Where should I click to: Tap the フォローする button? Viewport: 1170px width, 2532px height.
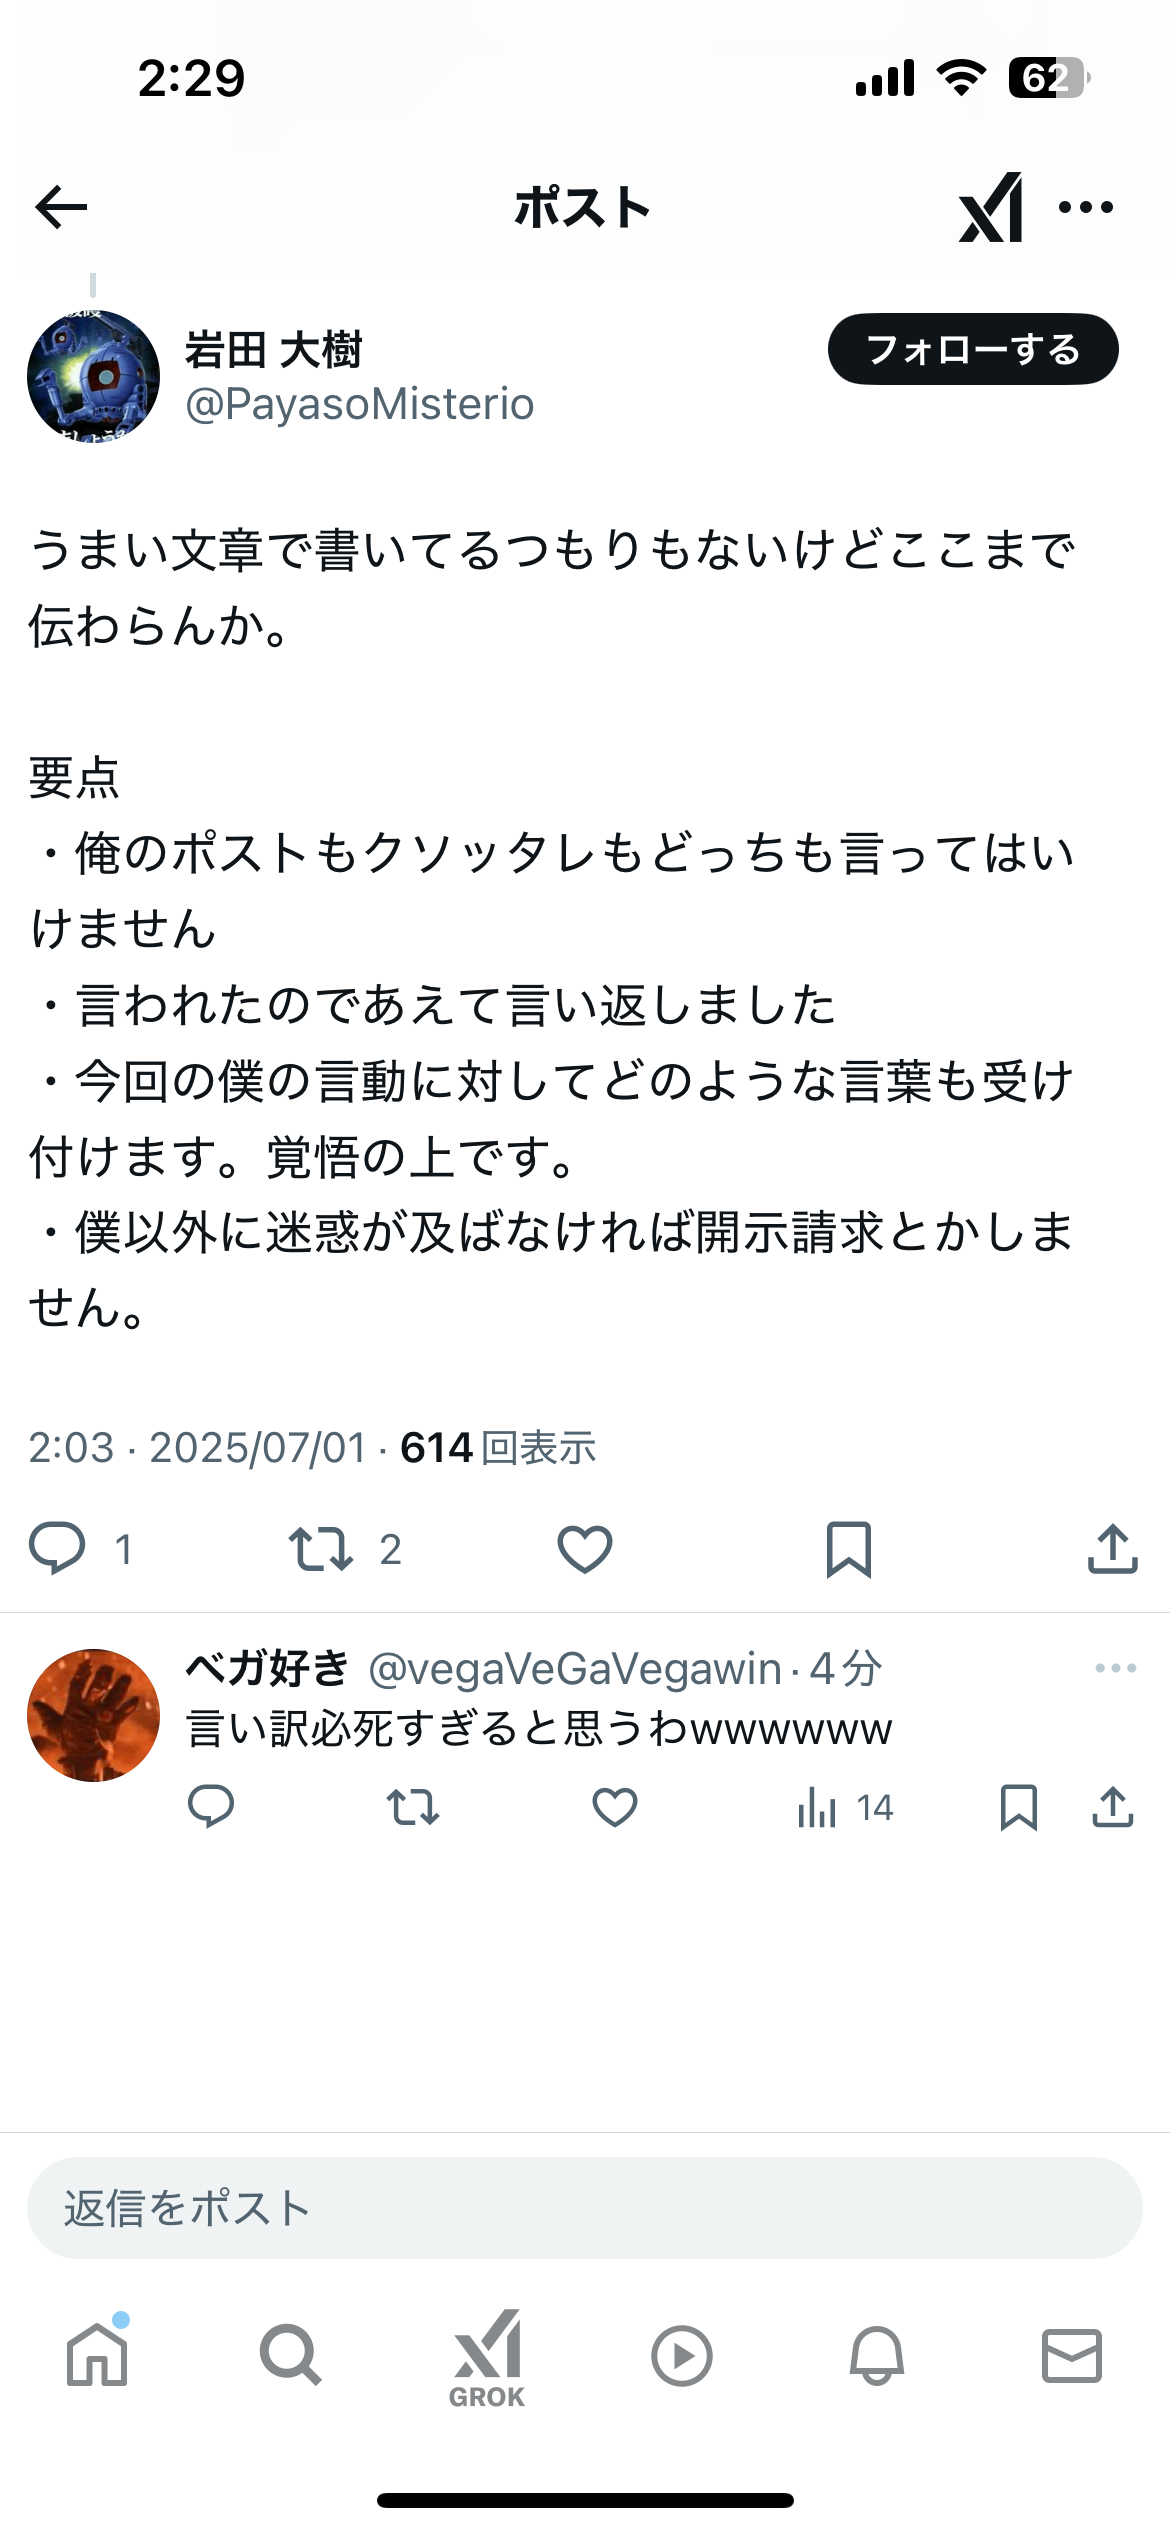point(973,349)
